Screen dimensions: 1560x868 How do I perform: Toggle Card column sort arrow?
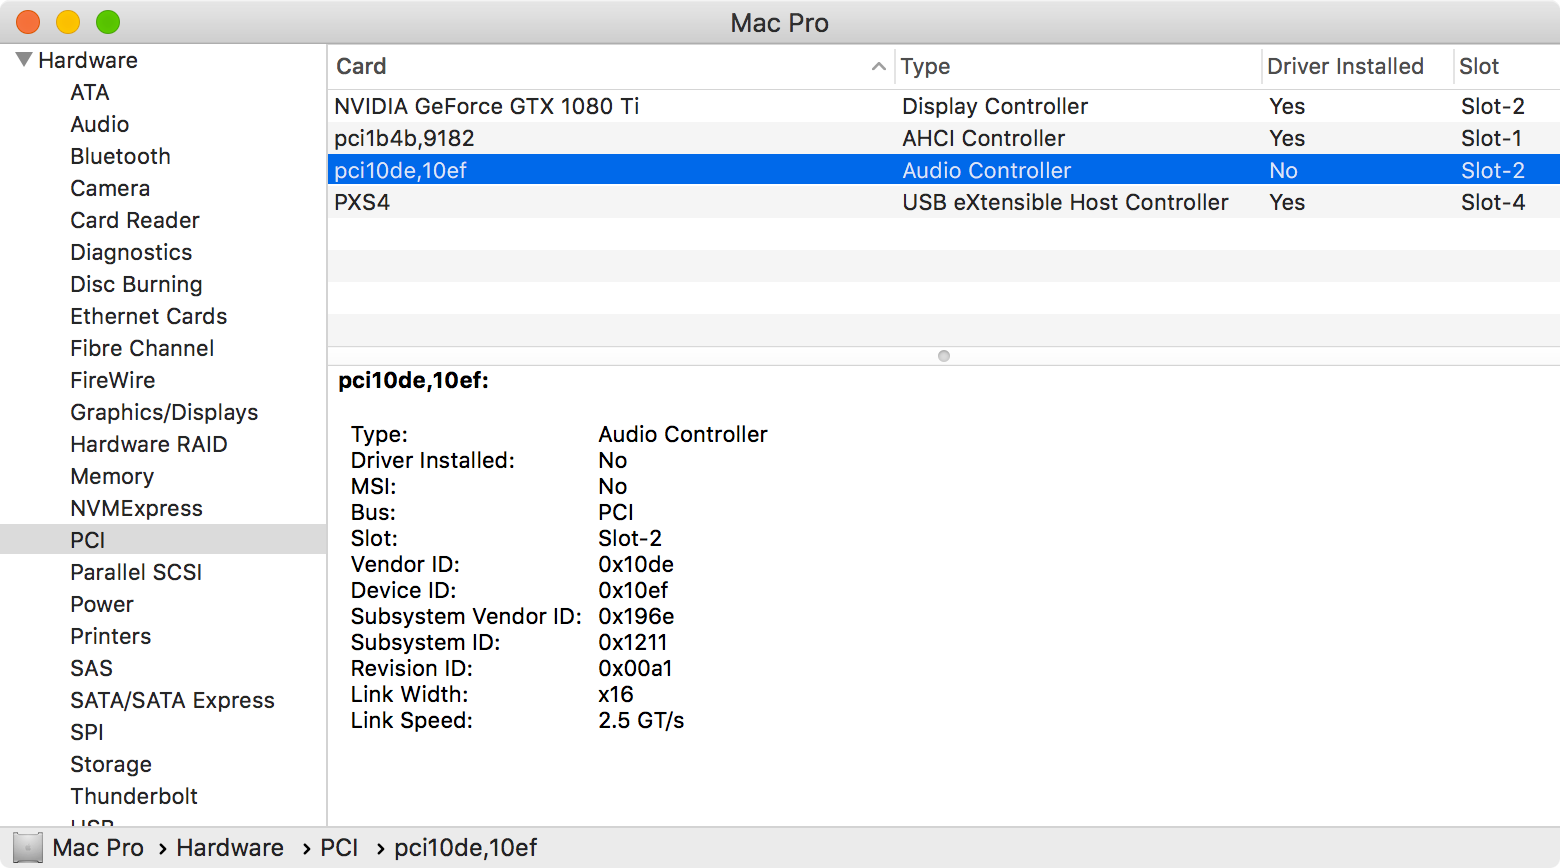click(x=878, y=67)
